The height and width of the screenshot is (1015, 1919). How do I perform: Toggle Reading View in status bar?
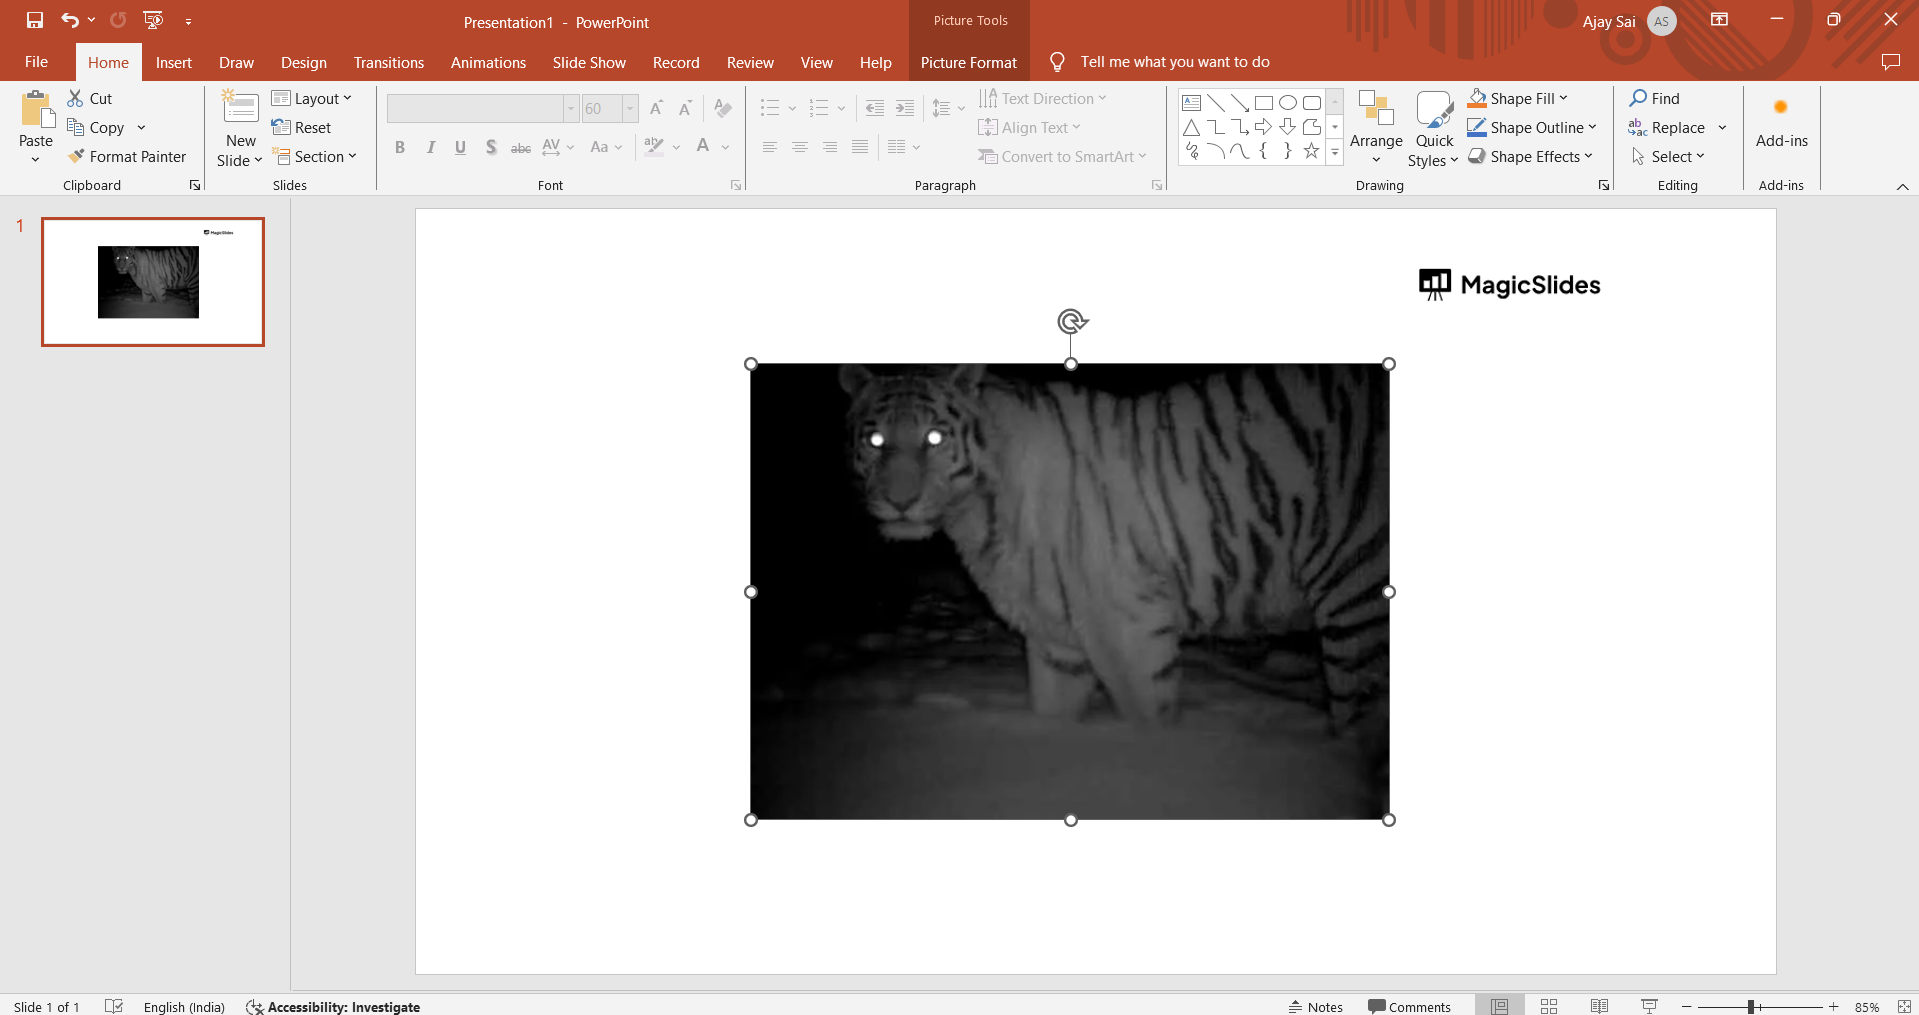pos(1599,1006)
